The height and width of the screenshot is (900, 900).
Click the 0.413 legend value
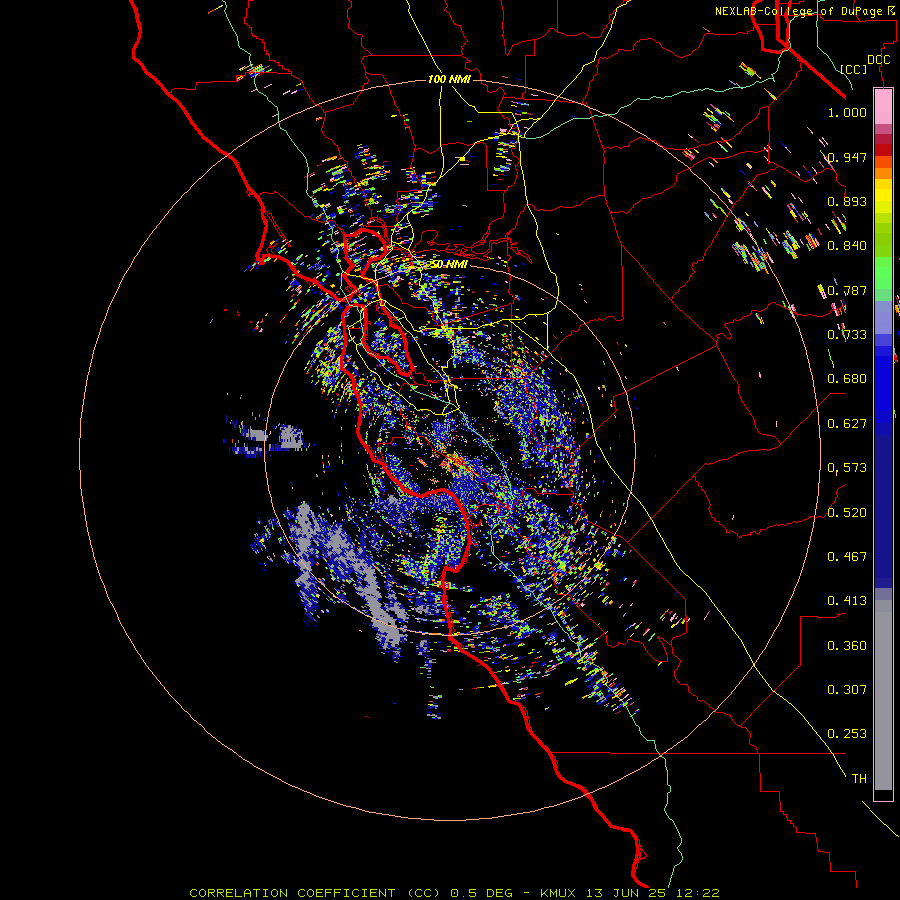[x=847, y=601]
